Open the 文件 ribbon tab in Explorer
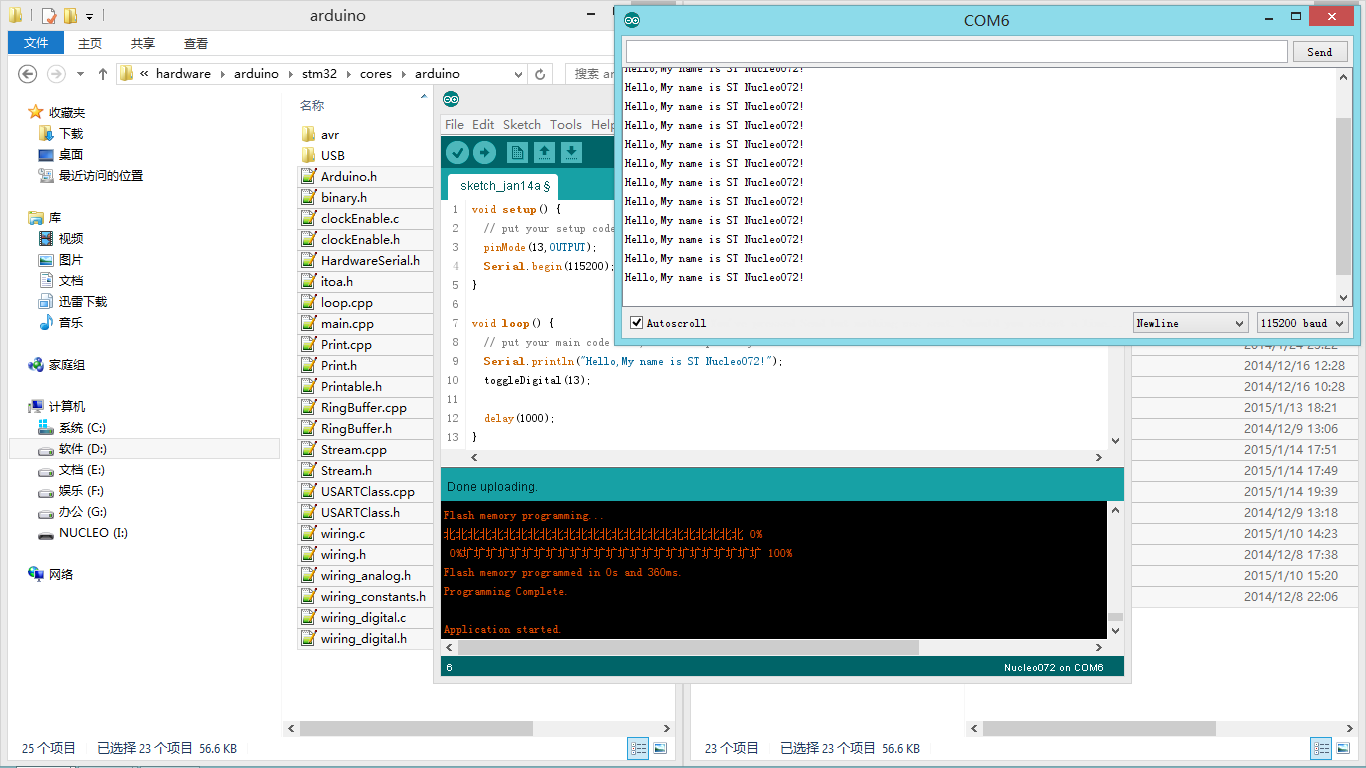This screenshot has height=768, width=1366. [x=36, y=43]
